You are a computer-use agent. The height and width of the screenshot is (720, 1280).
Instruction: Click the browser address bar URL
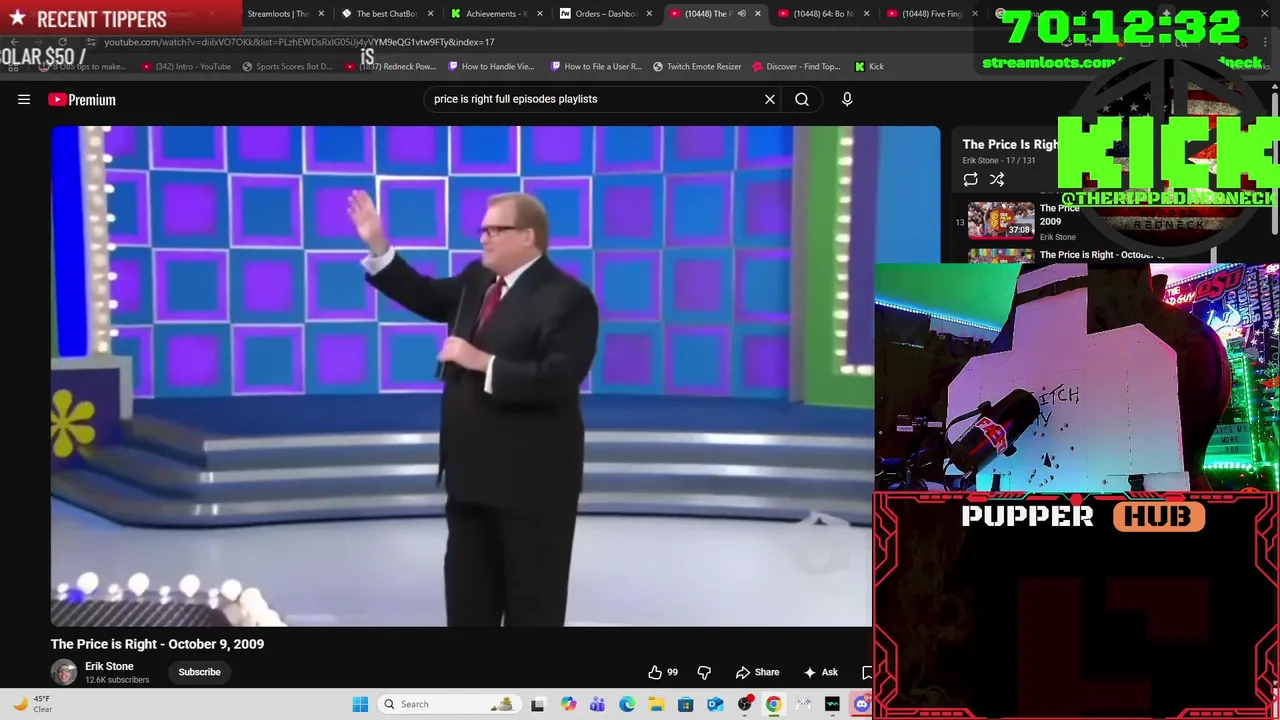(299, 42)
